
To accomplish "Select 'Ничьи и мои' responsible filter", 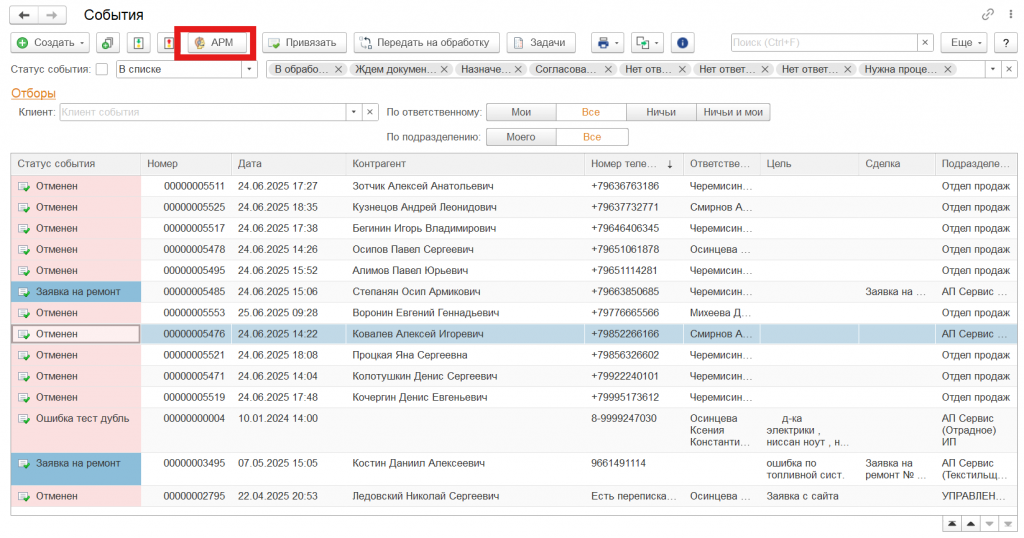I will coord(733,112).
